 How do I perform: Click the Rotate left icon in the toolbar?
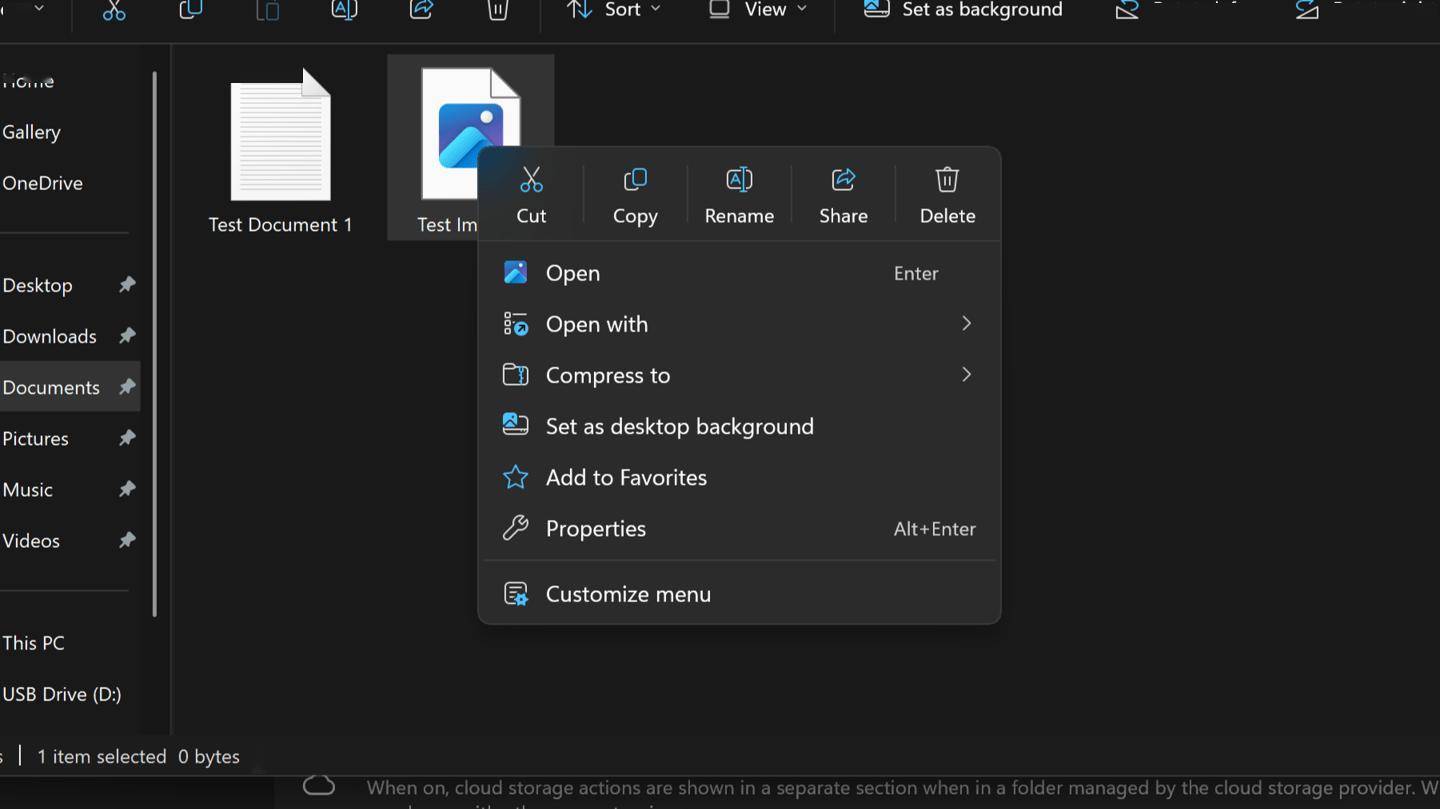click(1127, 10)
